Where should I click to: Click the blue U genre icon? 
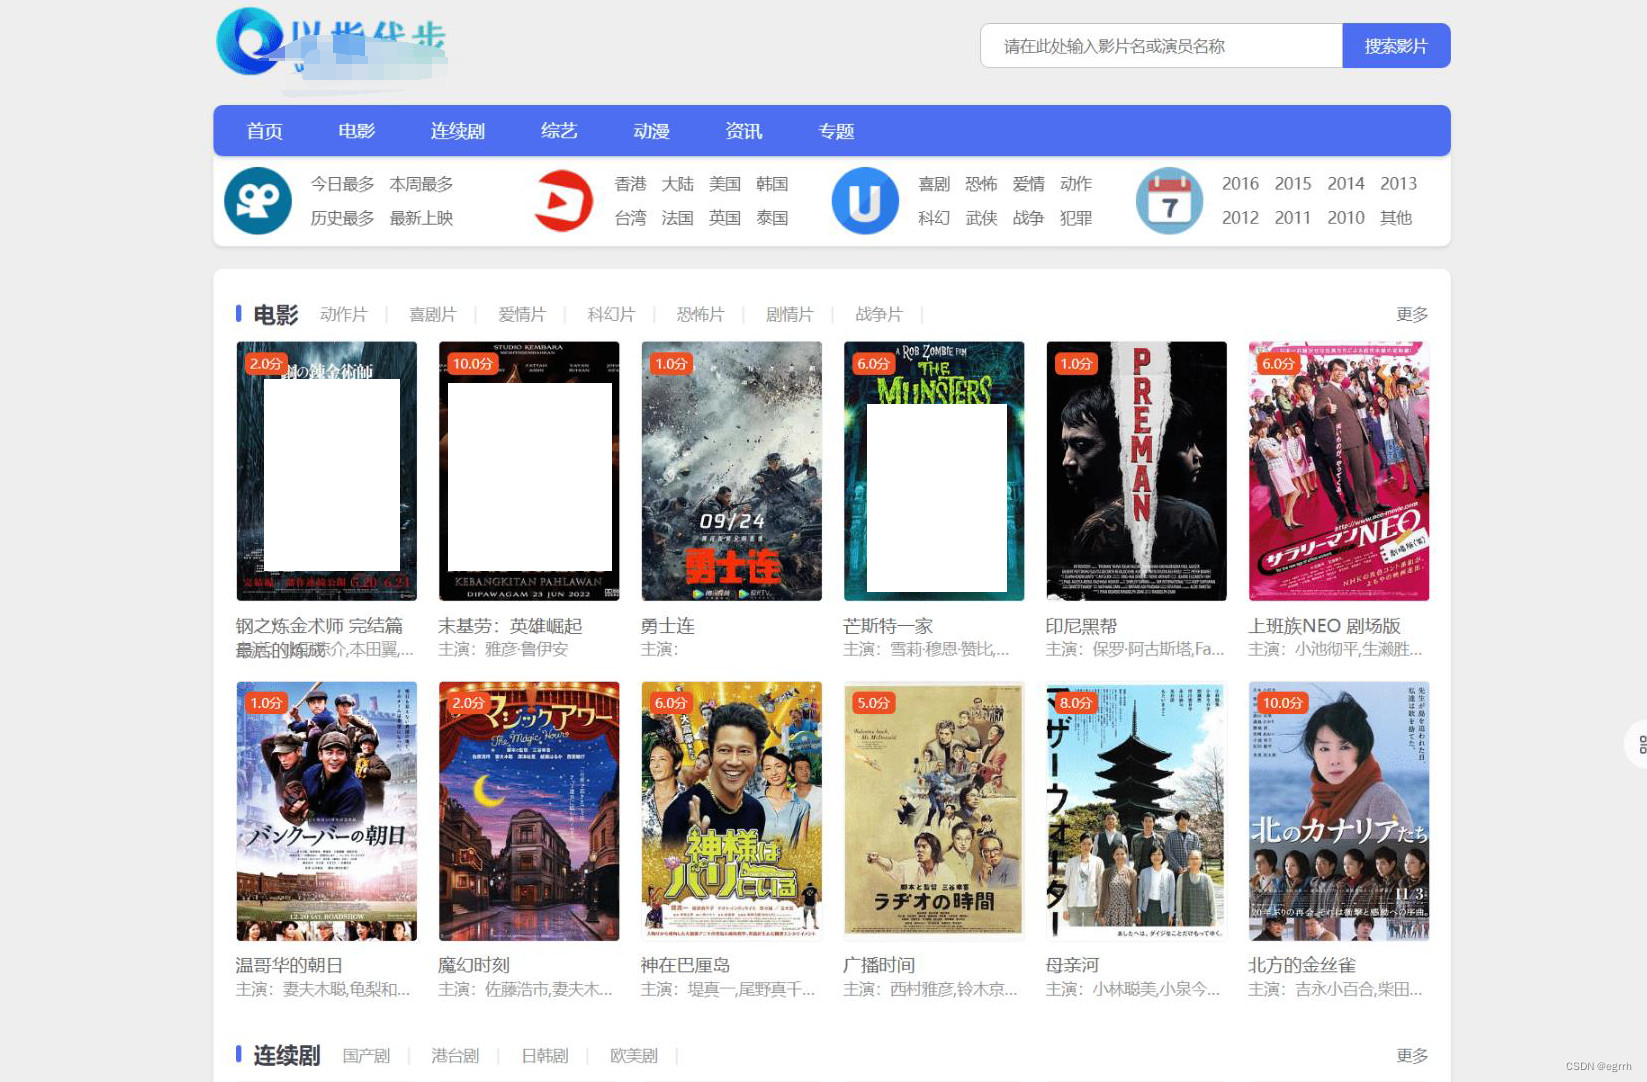[865, 201]
